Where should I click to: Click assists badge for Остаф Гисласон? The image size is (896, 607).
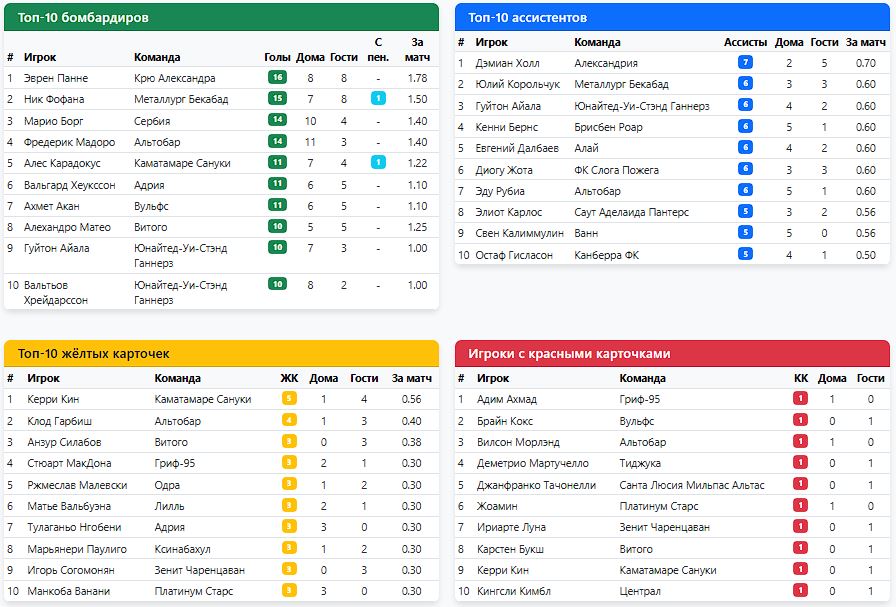pyautogui.click(x=745, y=255)
